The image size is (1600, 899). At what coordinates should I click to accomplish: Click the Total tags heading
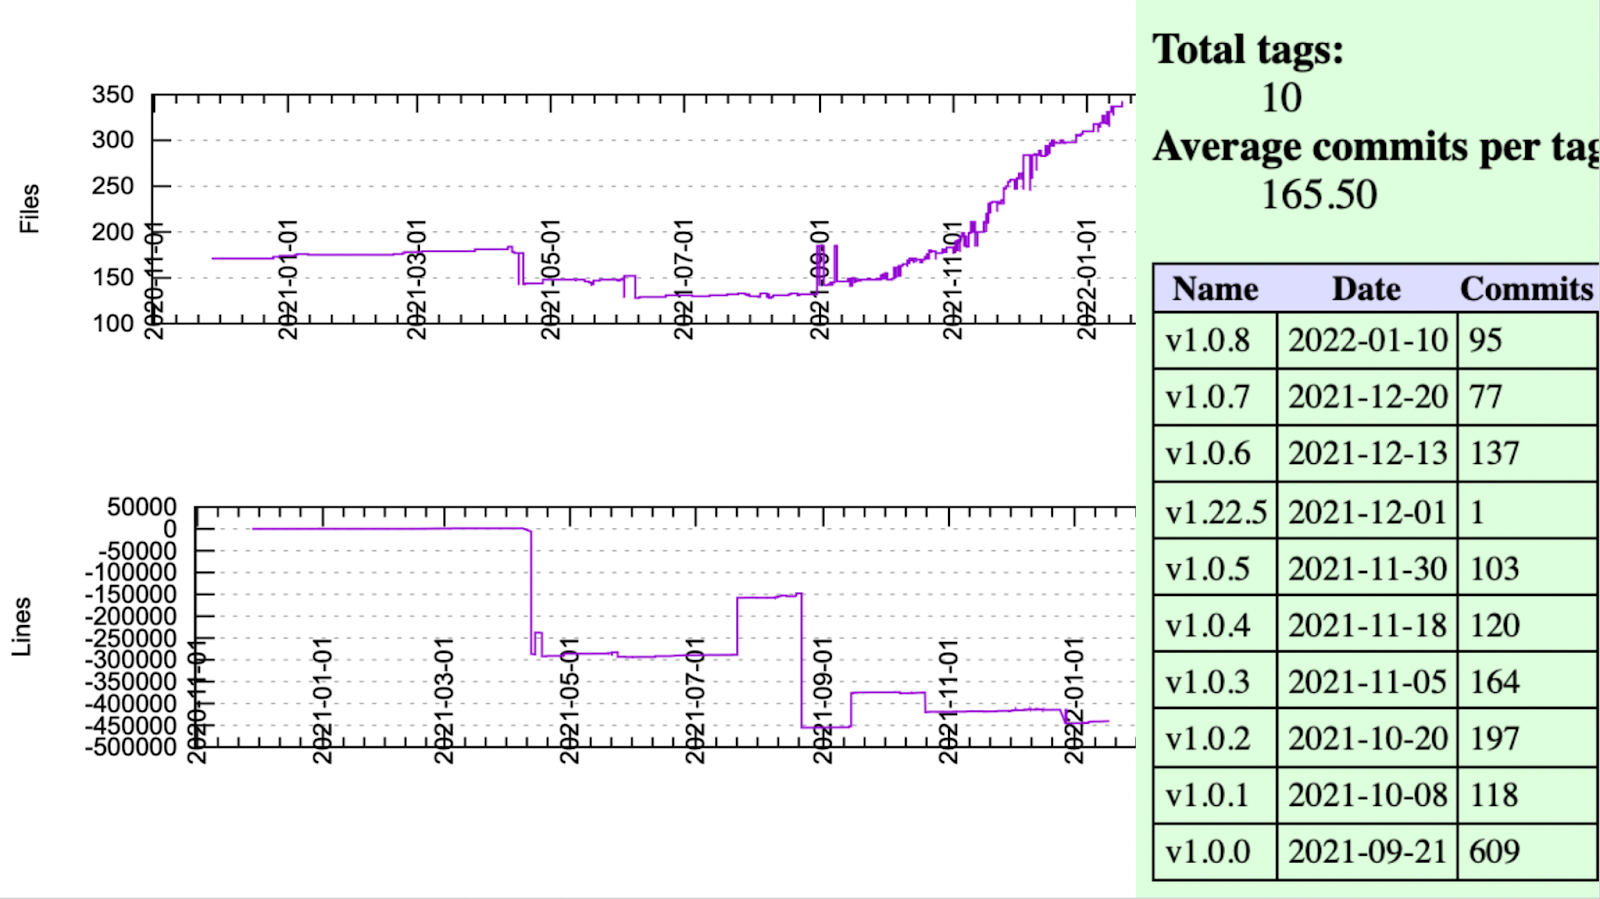click(x=1248, y=50)
